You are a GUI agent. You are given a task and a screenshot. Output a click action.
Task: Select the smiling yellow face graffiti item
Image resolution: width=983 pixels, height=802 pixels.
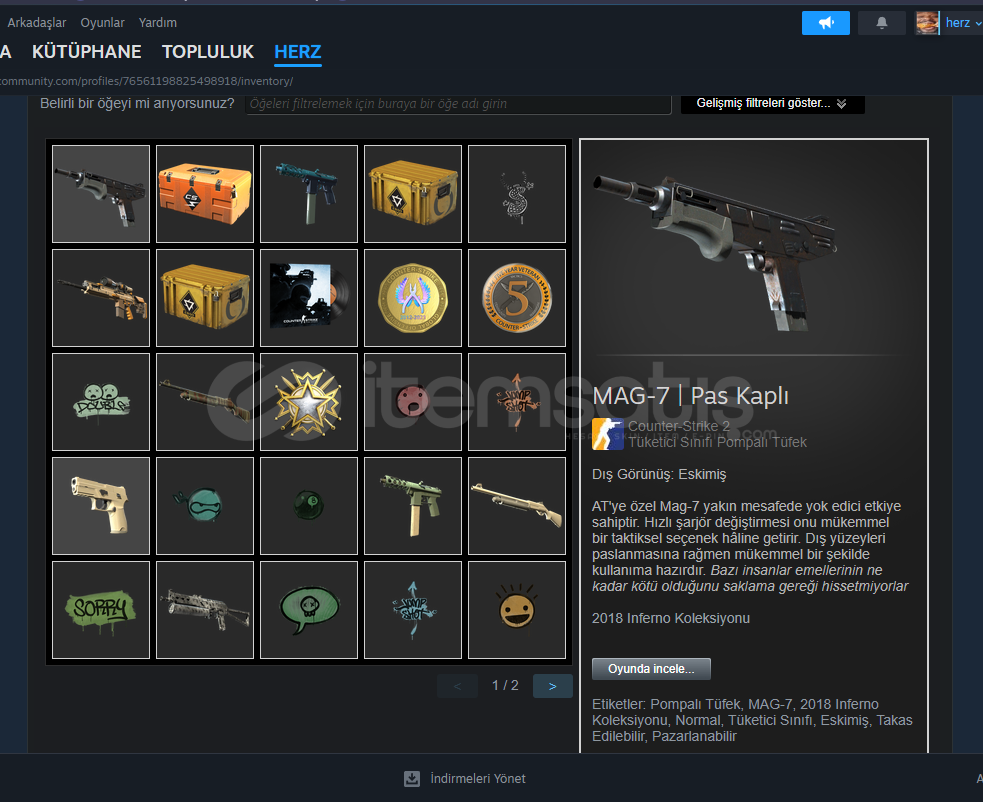[517, 609]
